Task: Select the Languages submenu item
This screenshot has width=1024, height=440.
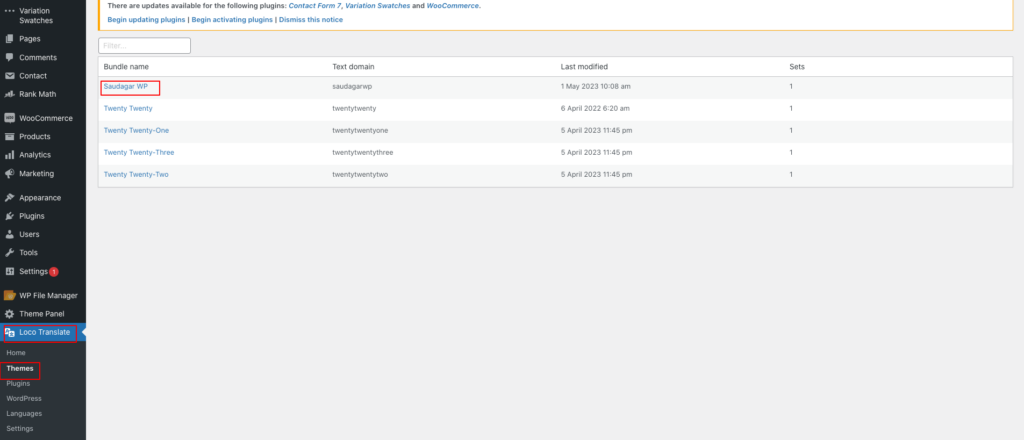Action: pos(24,413)
